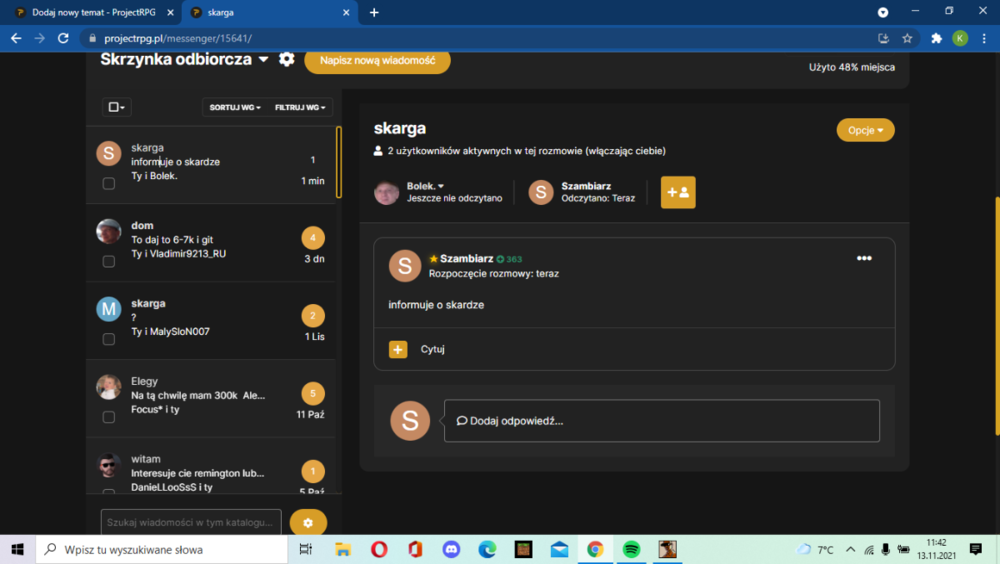Click Napisz nową wiadomość button

tap(378, 61)
